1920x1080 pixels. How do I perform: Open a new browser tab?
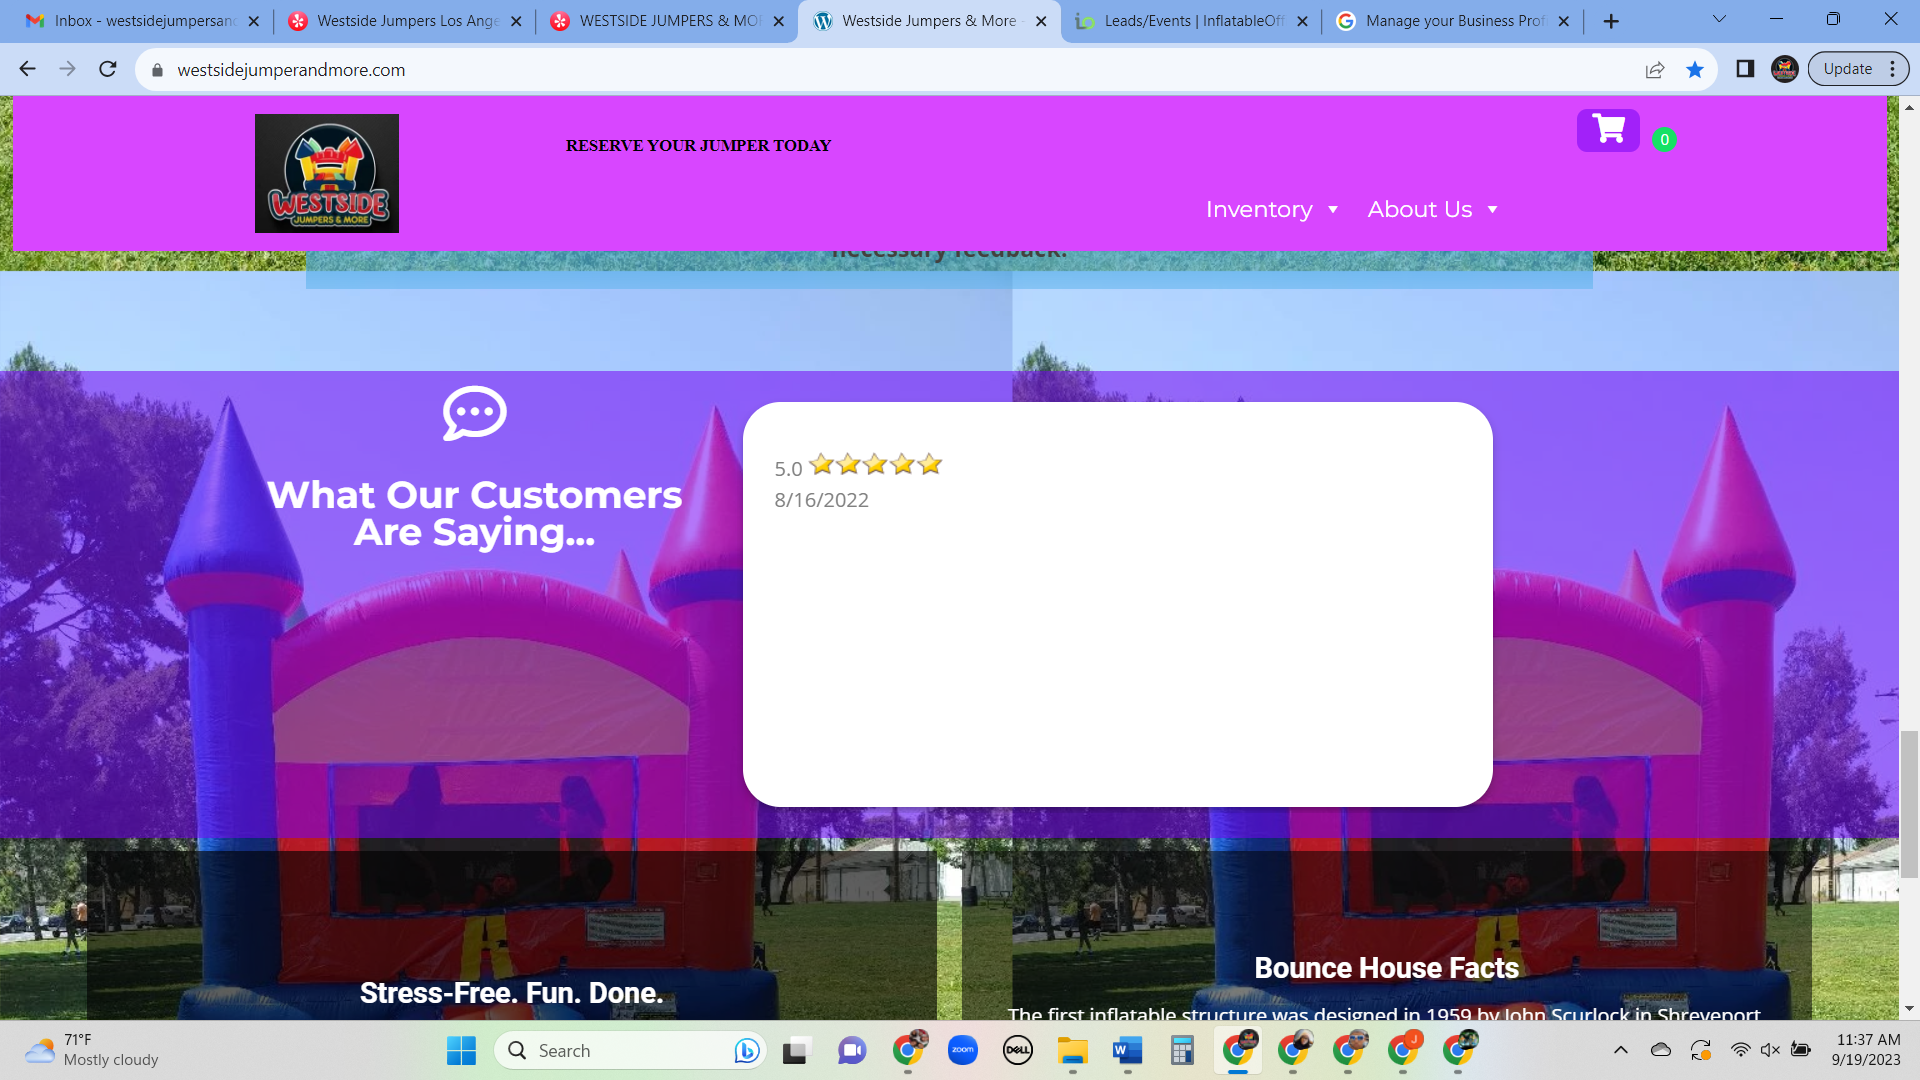click(1611, 21)
